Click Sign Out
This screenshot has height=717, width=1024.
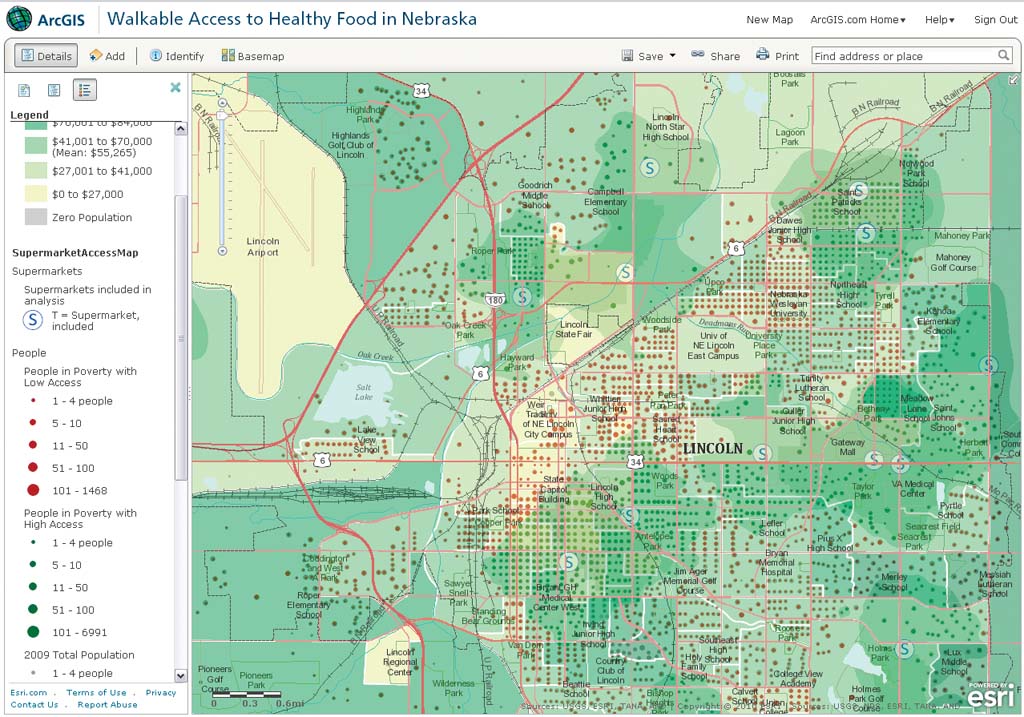point(995,20)
